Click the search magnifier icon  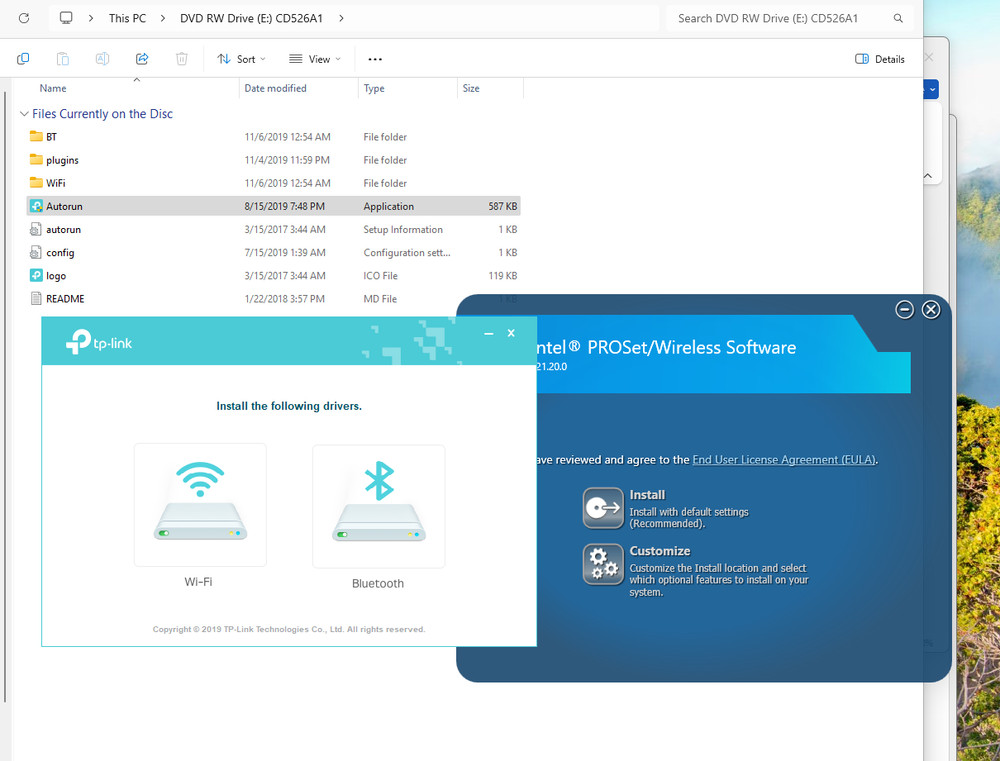898,18
